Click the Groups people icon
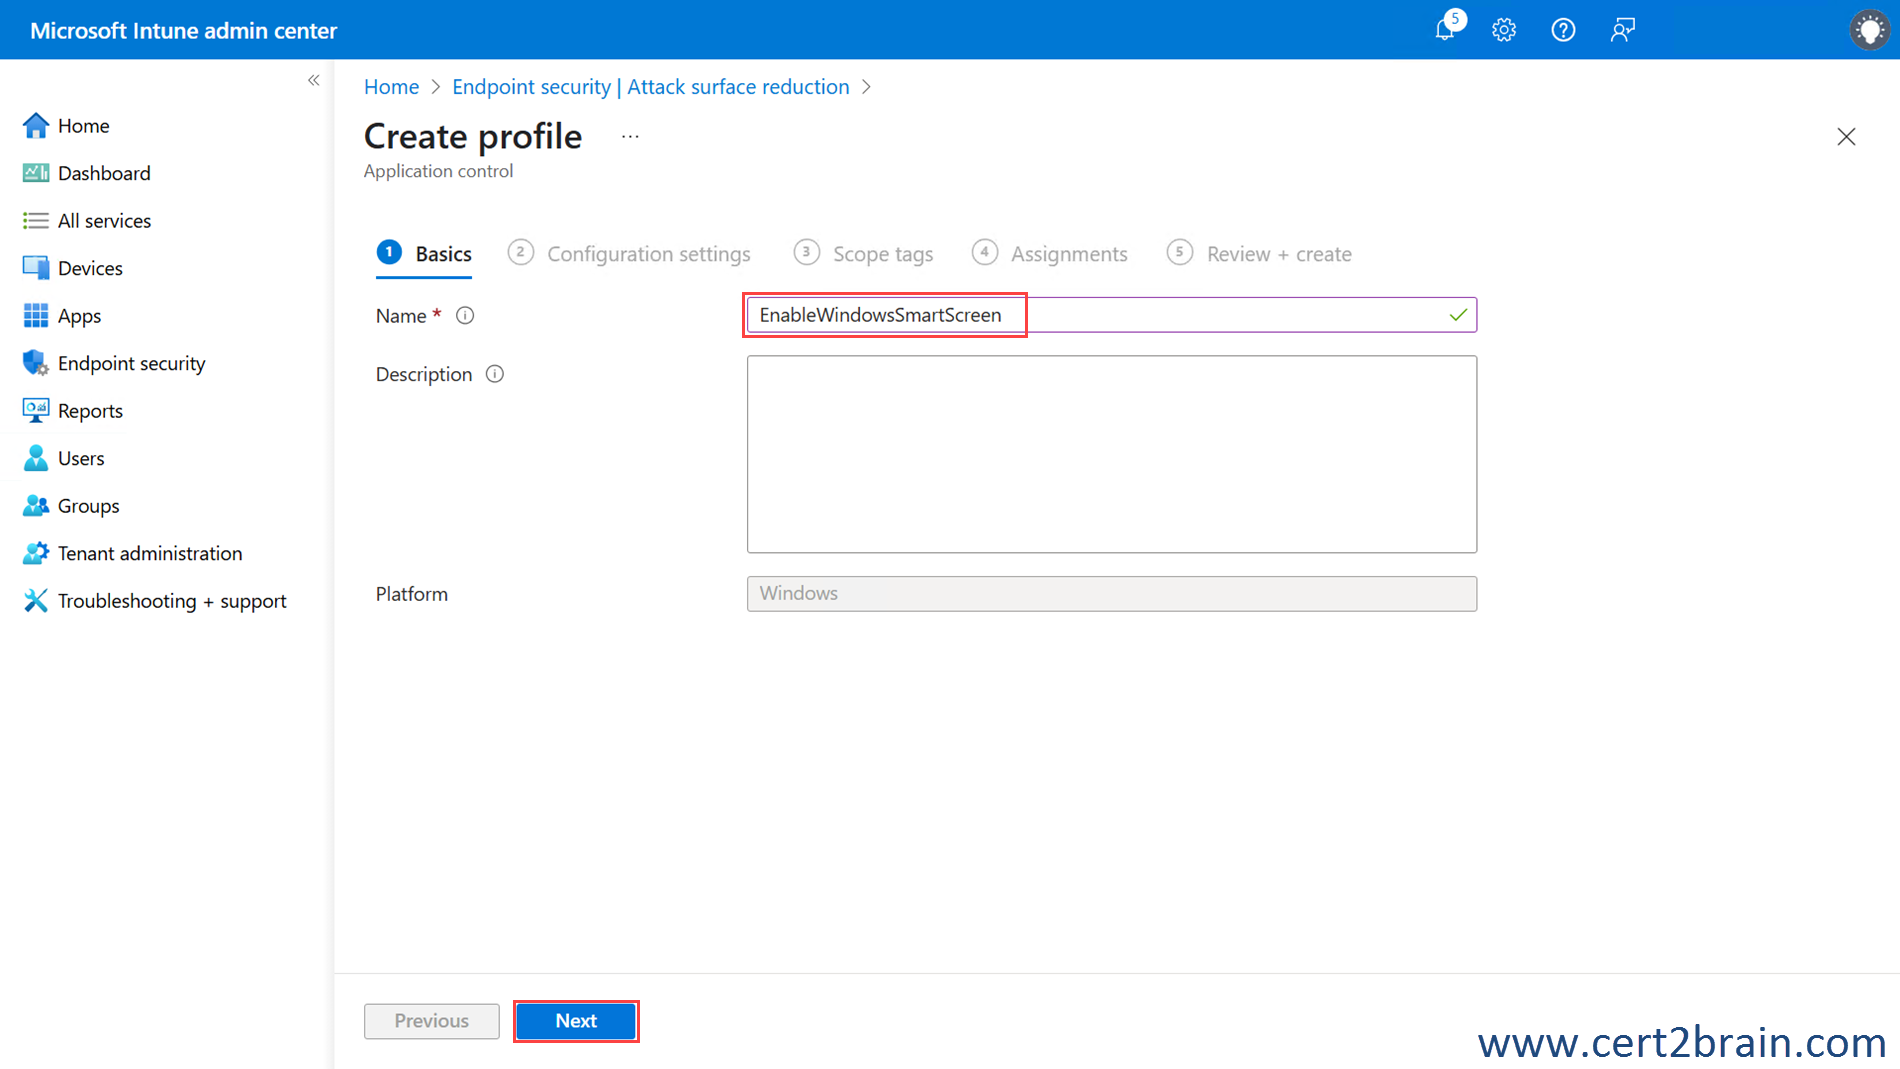The width and height of the screenshot is (1900, 1069). pyautogui.click(x=36, y=505)
